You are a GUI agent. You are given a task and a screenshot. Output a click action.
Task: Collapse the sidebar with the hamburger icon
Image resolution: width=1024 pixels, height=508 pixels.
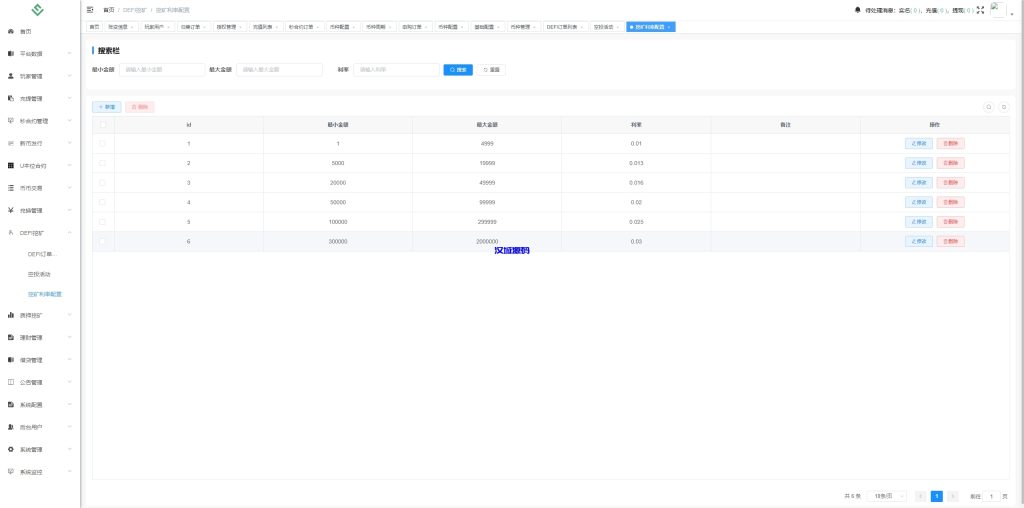[x=90, y=9]
